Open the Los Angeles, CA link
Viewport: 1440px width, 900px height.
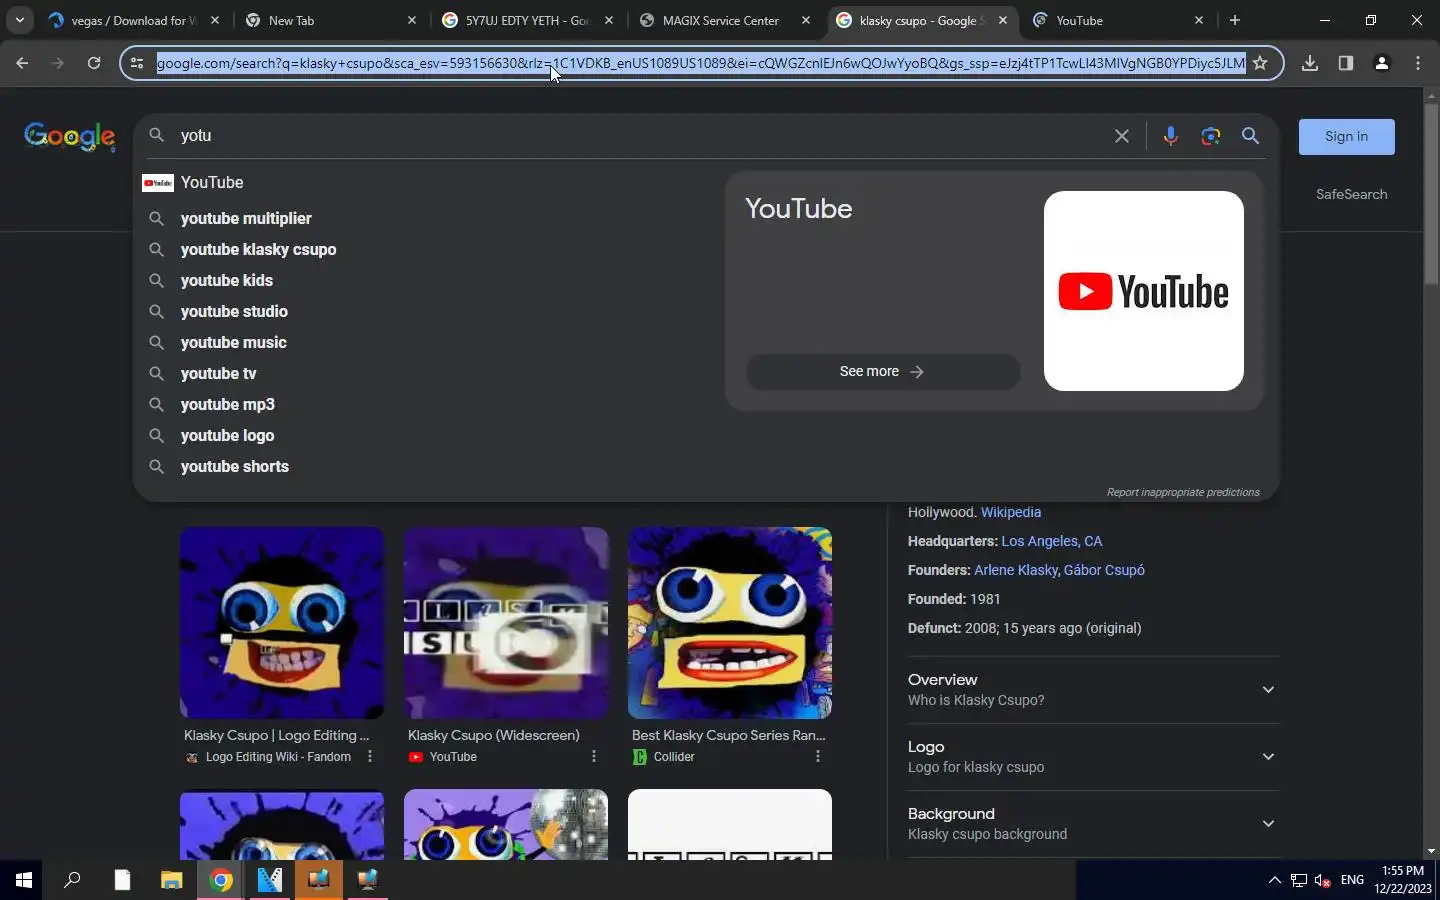[1052, 541]
